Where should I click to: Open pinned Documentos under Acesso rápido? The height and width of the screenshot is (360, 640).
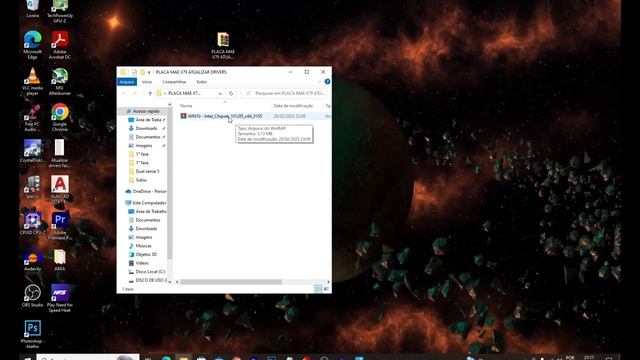(147, 137)
